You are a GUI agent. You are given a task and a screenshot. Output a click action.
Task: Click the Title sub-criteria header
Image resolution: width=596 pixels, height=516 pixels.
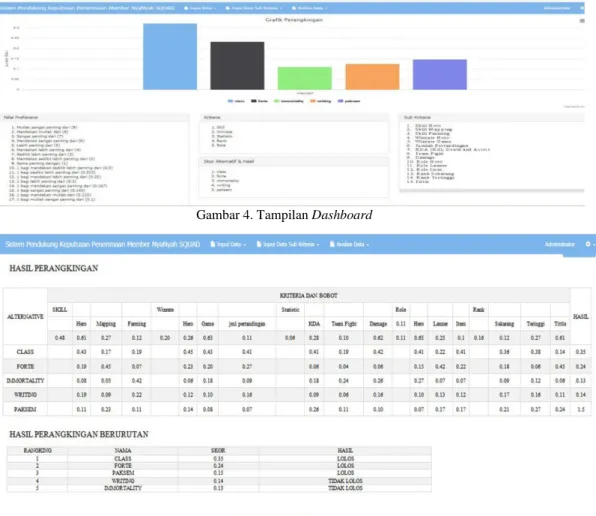point(560,324)
